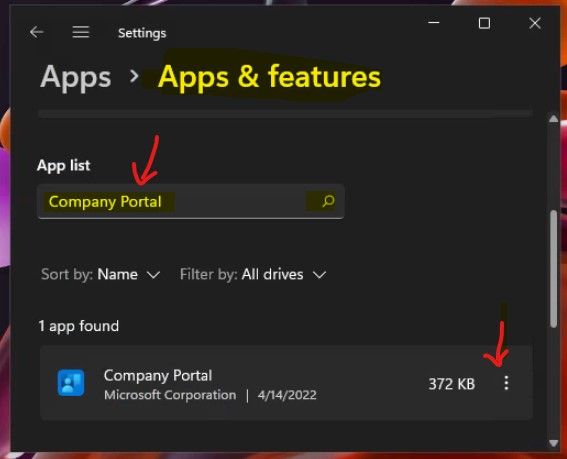Click the Apps & features heading
The image size is (567, 459).
269,77
